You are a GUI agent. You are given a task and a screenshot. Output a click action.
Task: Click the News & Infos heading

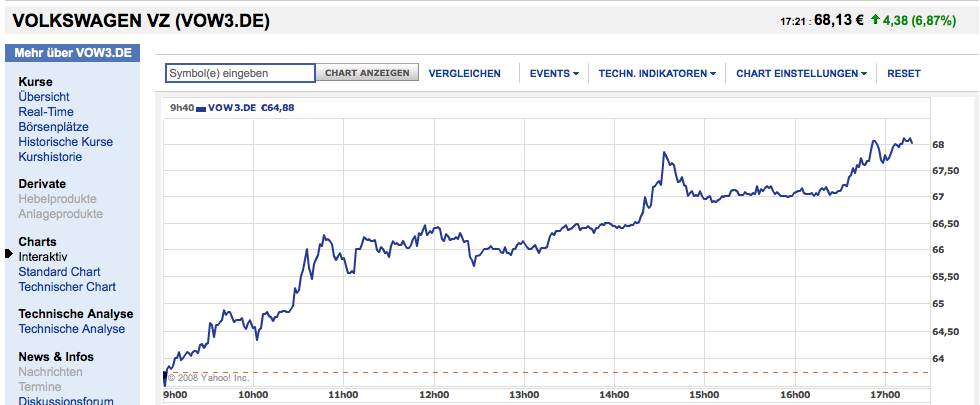56,357
